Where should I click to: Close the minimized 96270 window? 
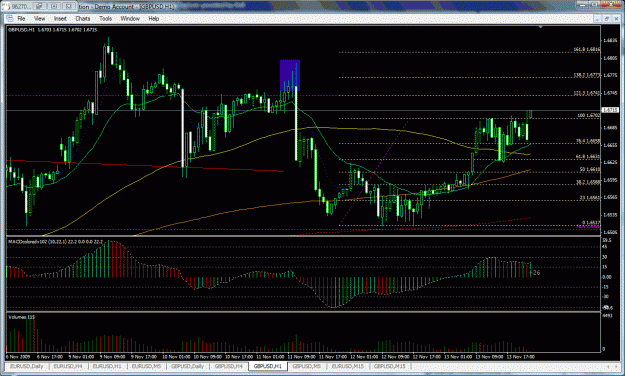[x=69, y=6]
